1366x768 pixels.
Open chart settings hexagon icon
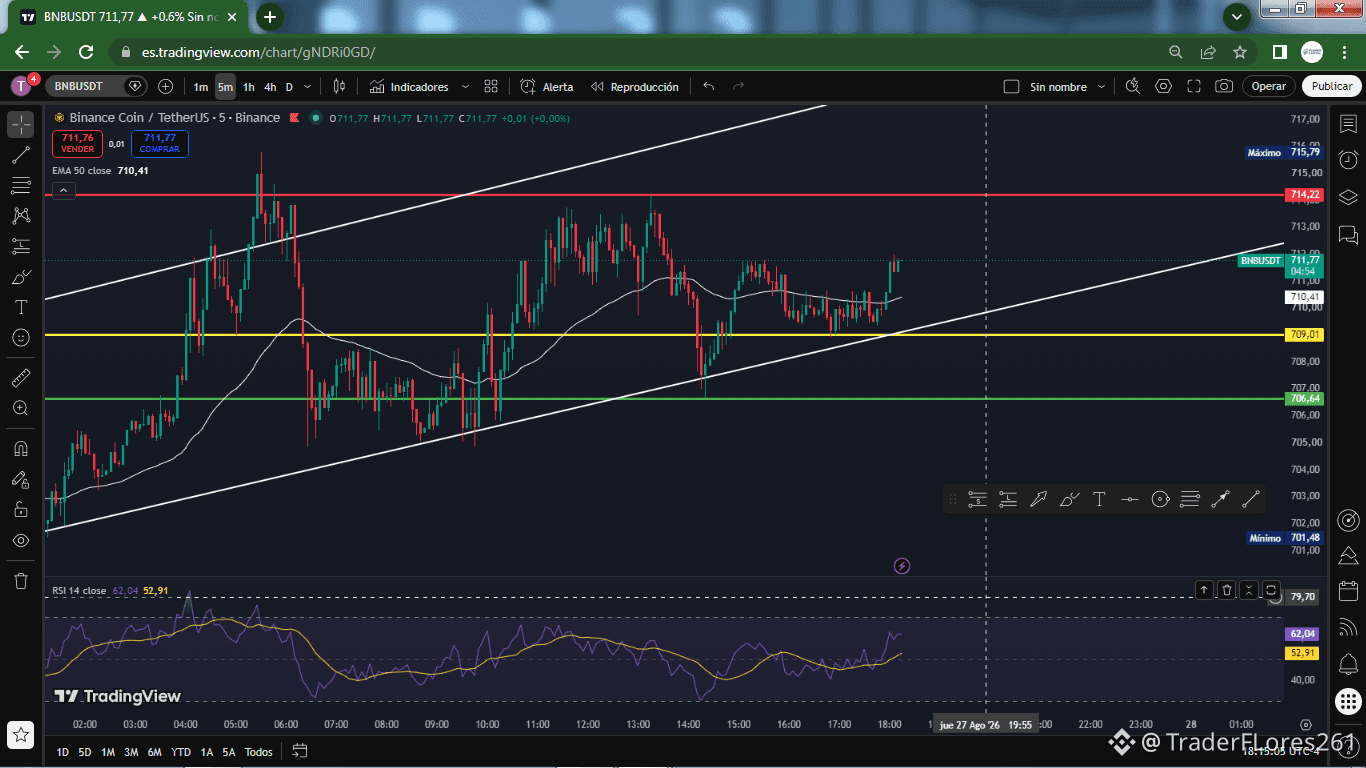(x=1163, y=87)
